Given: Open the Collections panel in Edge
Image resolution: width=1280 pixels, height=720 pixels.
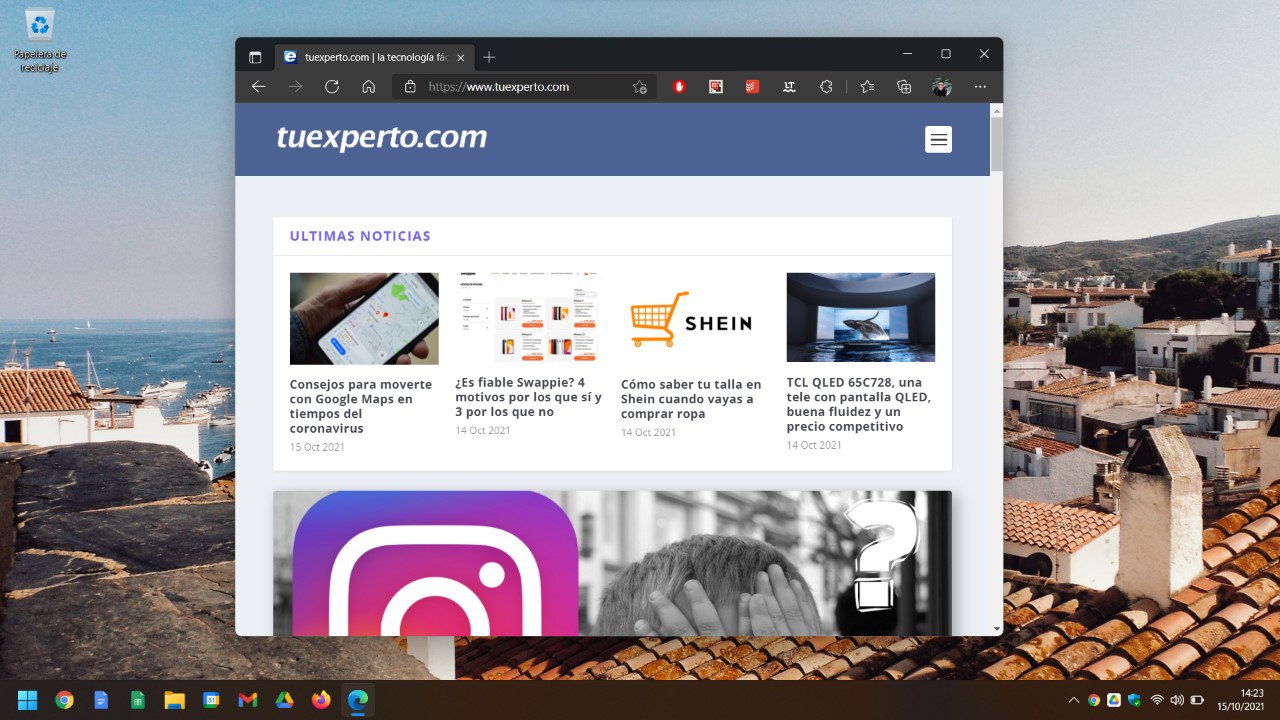Looking at the screenshot, I should tap(904, 87).
